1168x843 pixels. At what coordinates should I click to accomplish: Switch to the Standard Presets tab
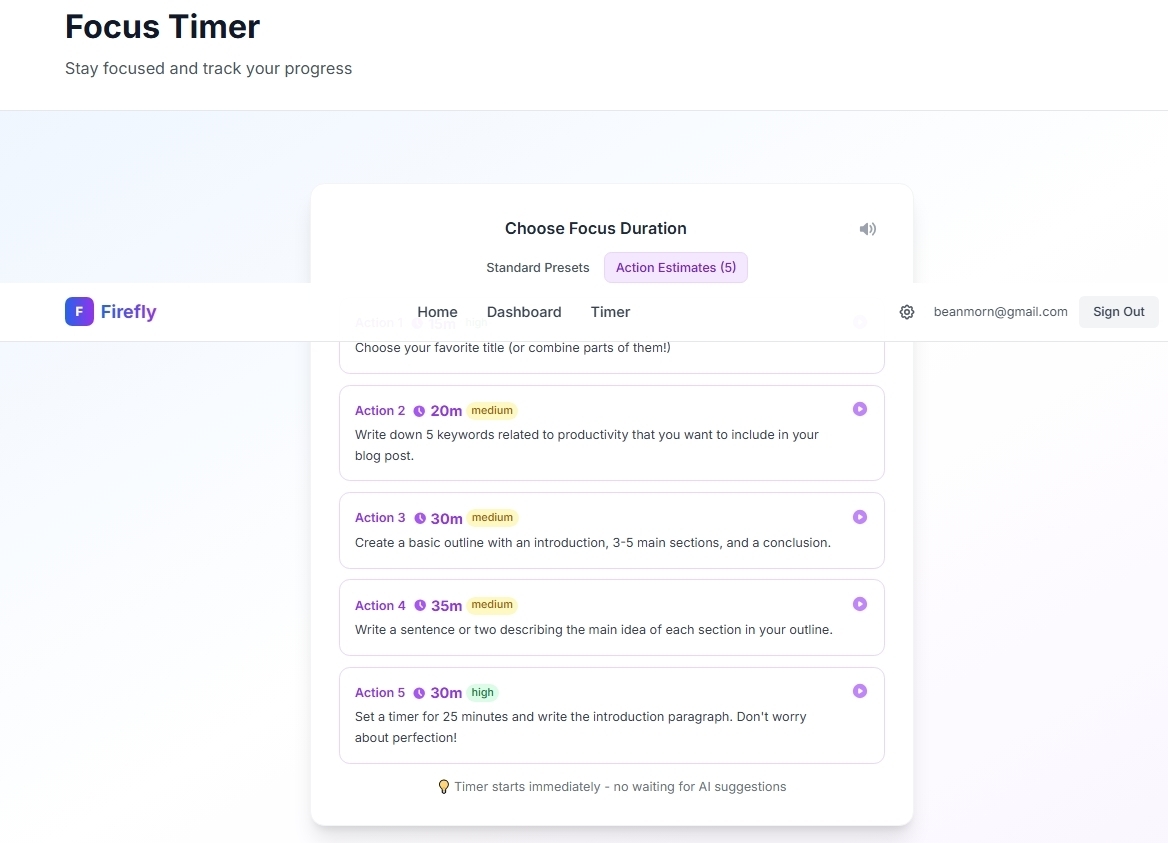pyautogui.click(x=538, y=267)
